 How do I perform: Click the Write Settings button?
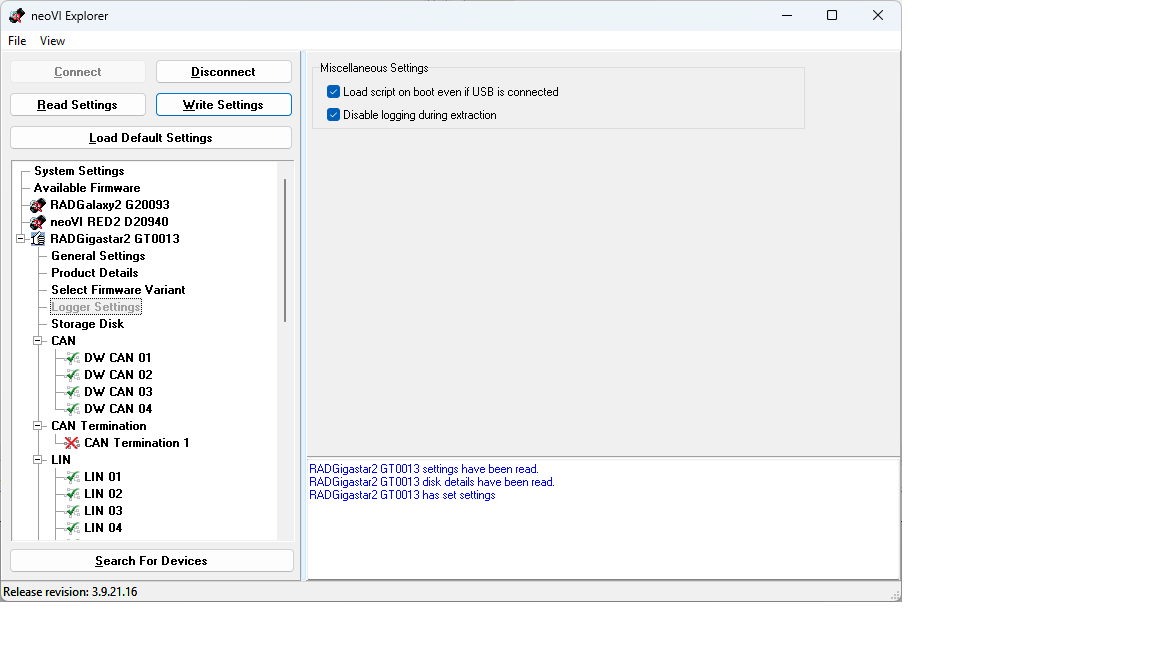[x=223, y=105]
